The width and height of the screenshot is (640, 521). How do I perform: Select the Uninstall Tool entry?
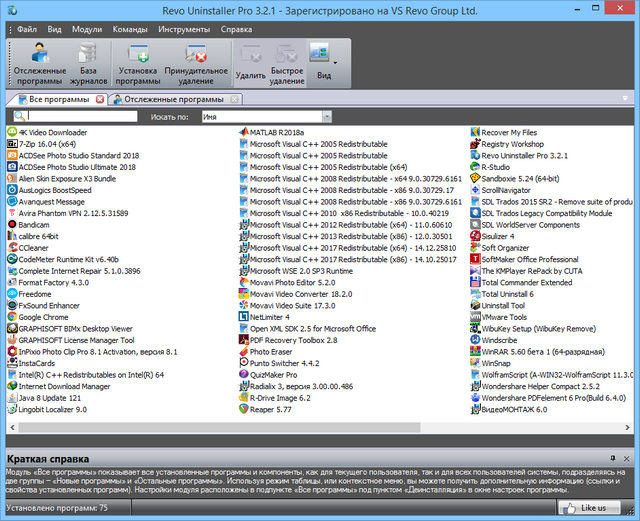click(x=497, y=305)
